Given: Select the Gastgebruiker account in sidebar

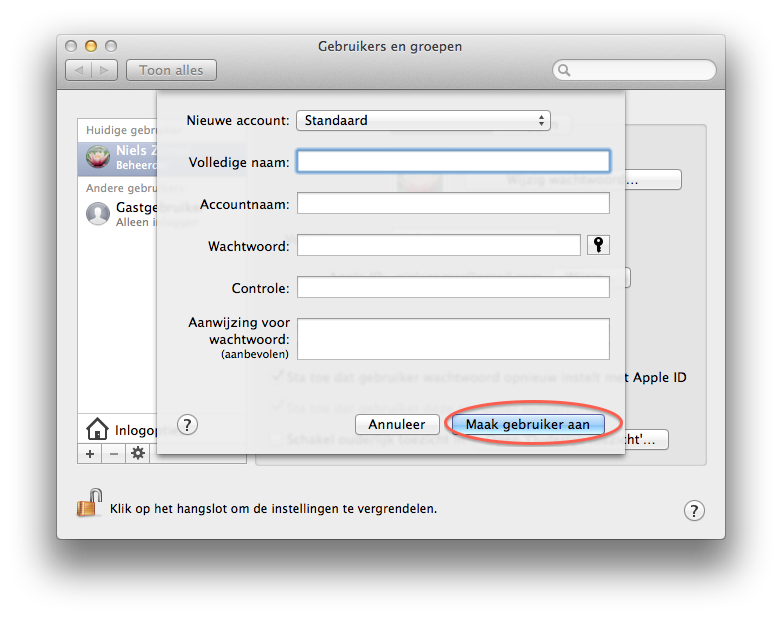Looking at the screenshot, I should (x=135, y=213).
